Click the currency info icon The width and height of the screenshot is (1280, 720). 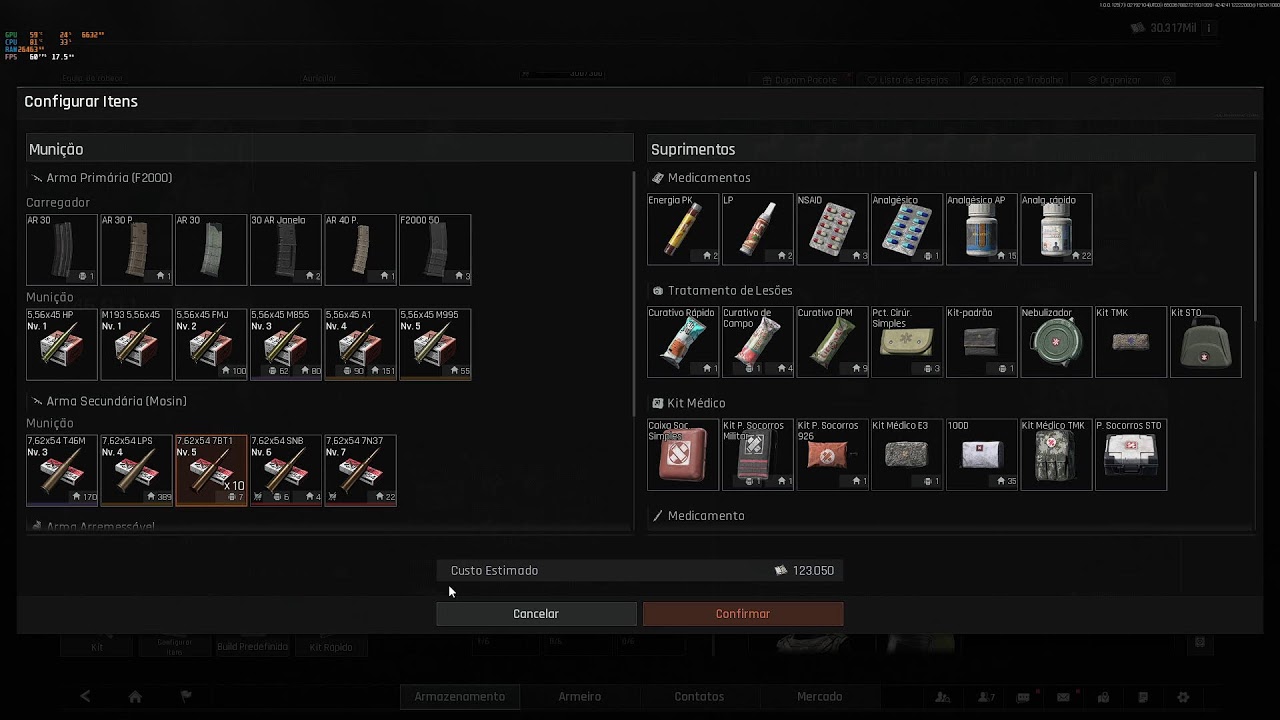1209,28
